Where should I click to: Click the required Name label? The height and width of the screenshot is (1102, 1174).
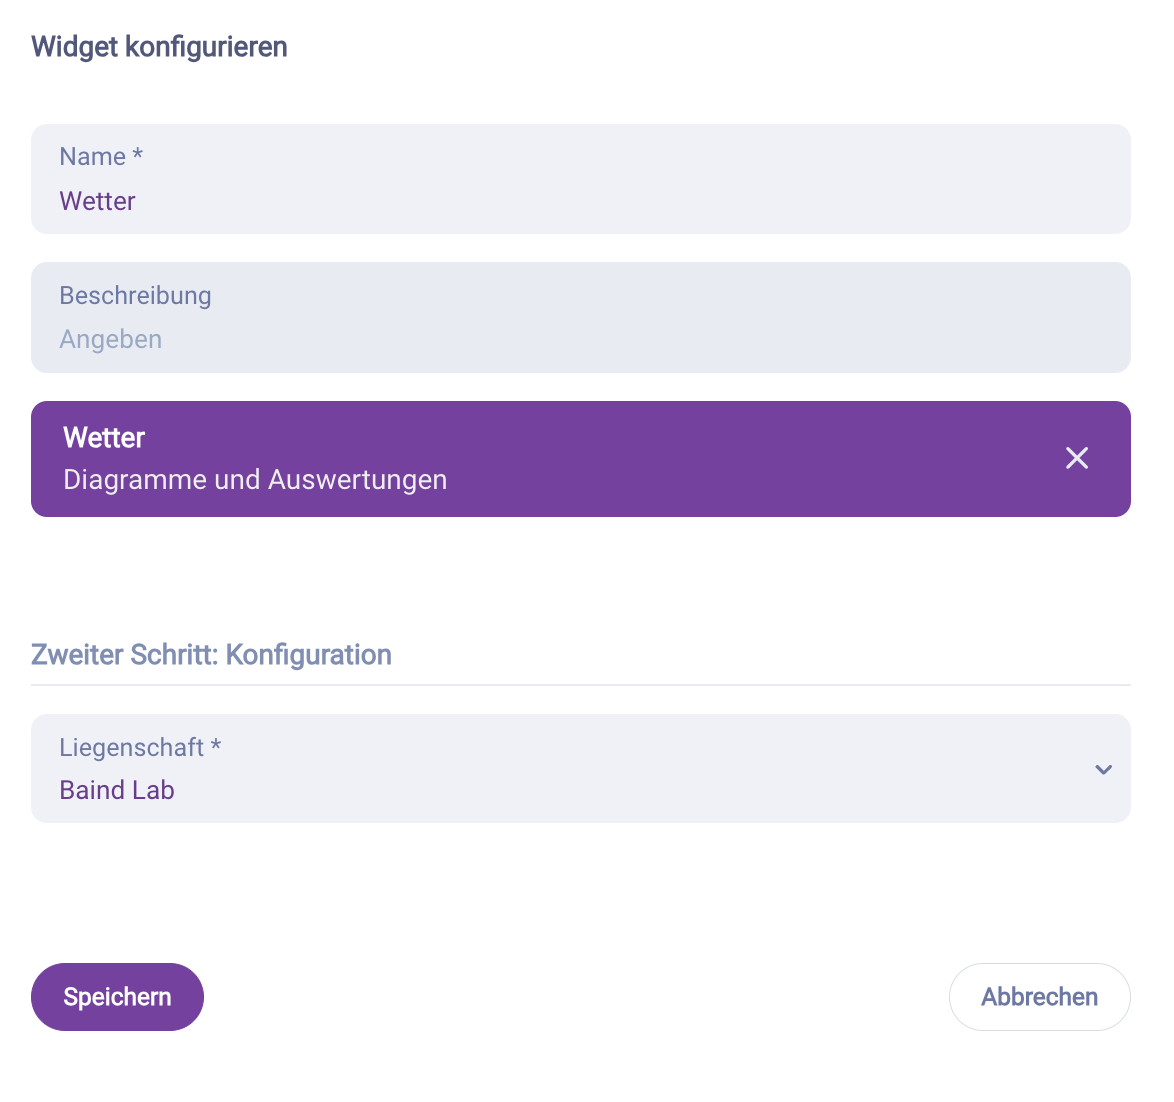(x=100, y=156)
